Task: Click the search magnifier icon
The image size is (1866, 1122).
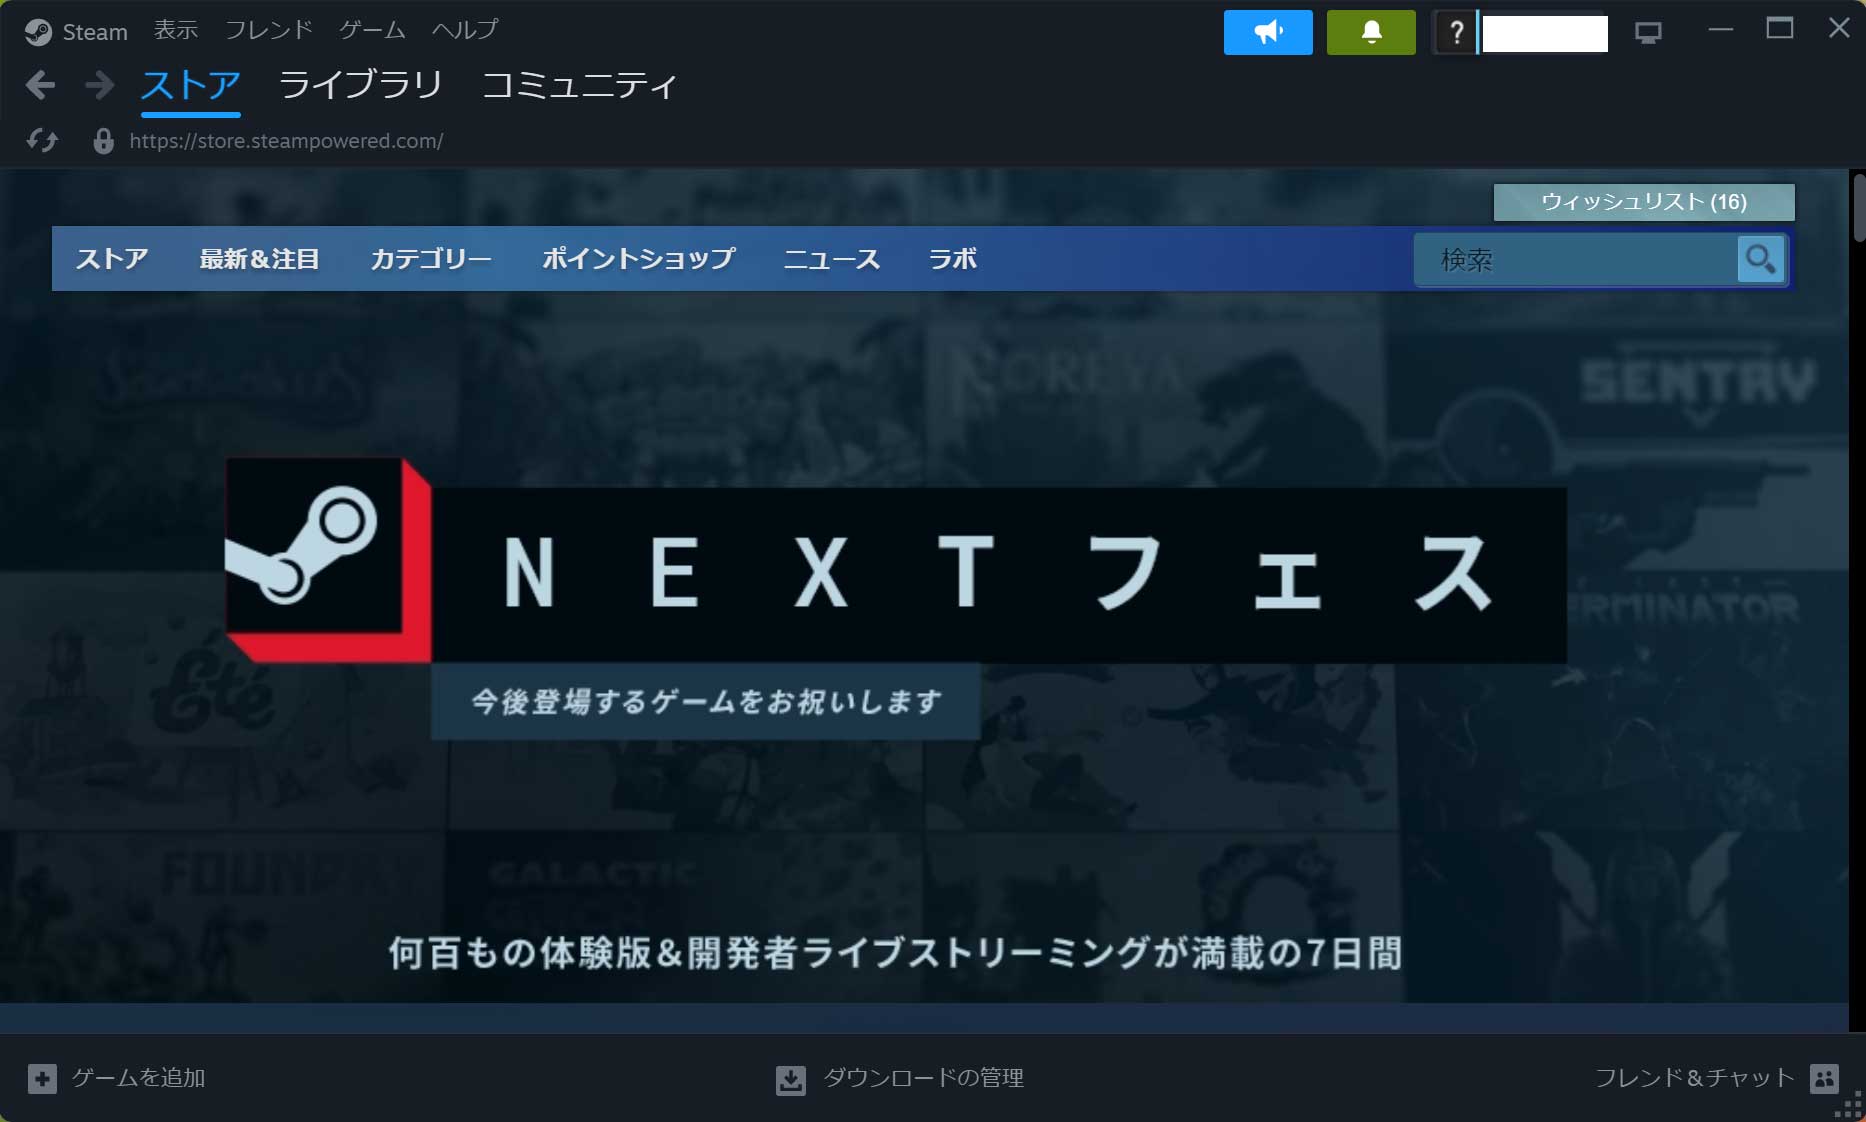Action: (1760, 259)
